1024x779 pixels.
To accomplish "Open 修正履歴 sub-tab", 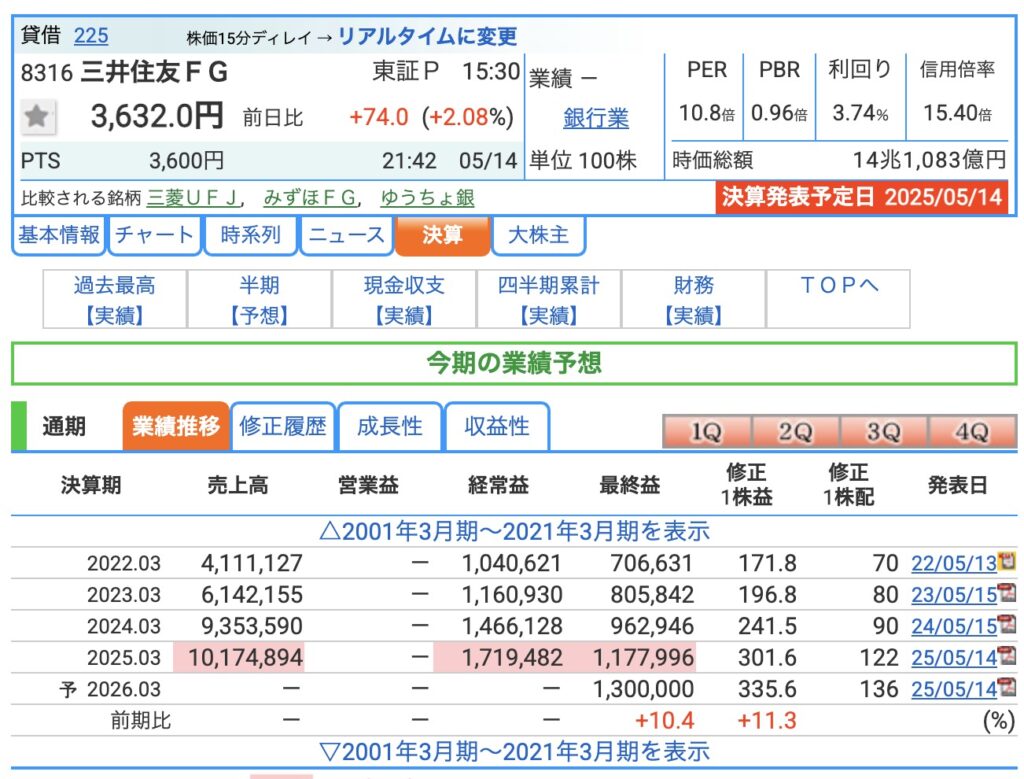I will coord(283,426).
